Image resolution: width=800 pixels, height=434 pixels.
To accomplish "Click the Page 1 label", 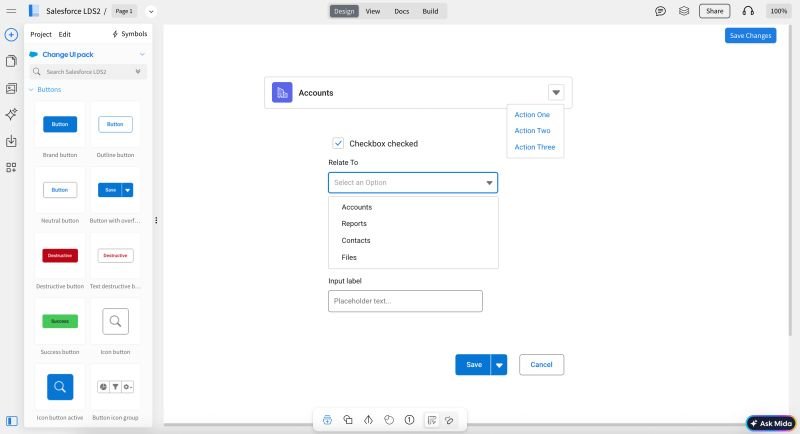I will click(x=124, y=11).
